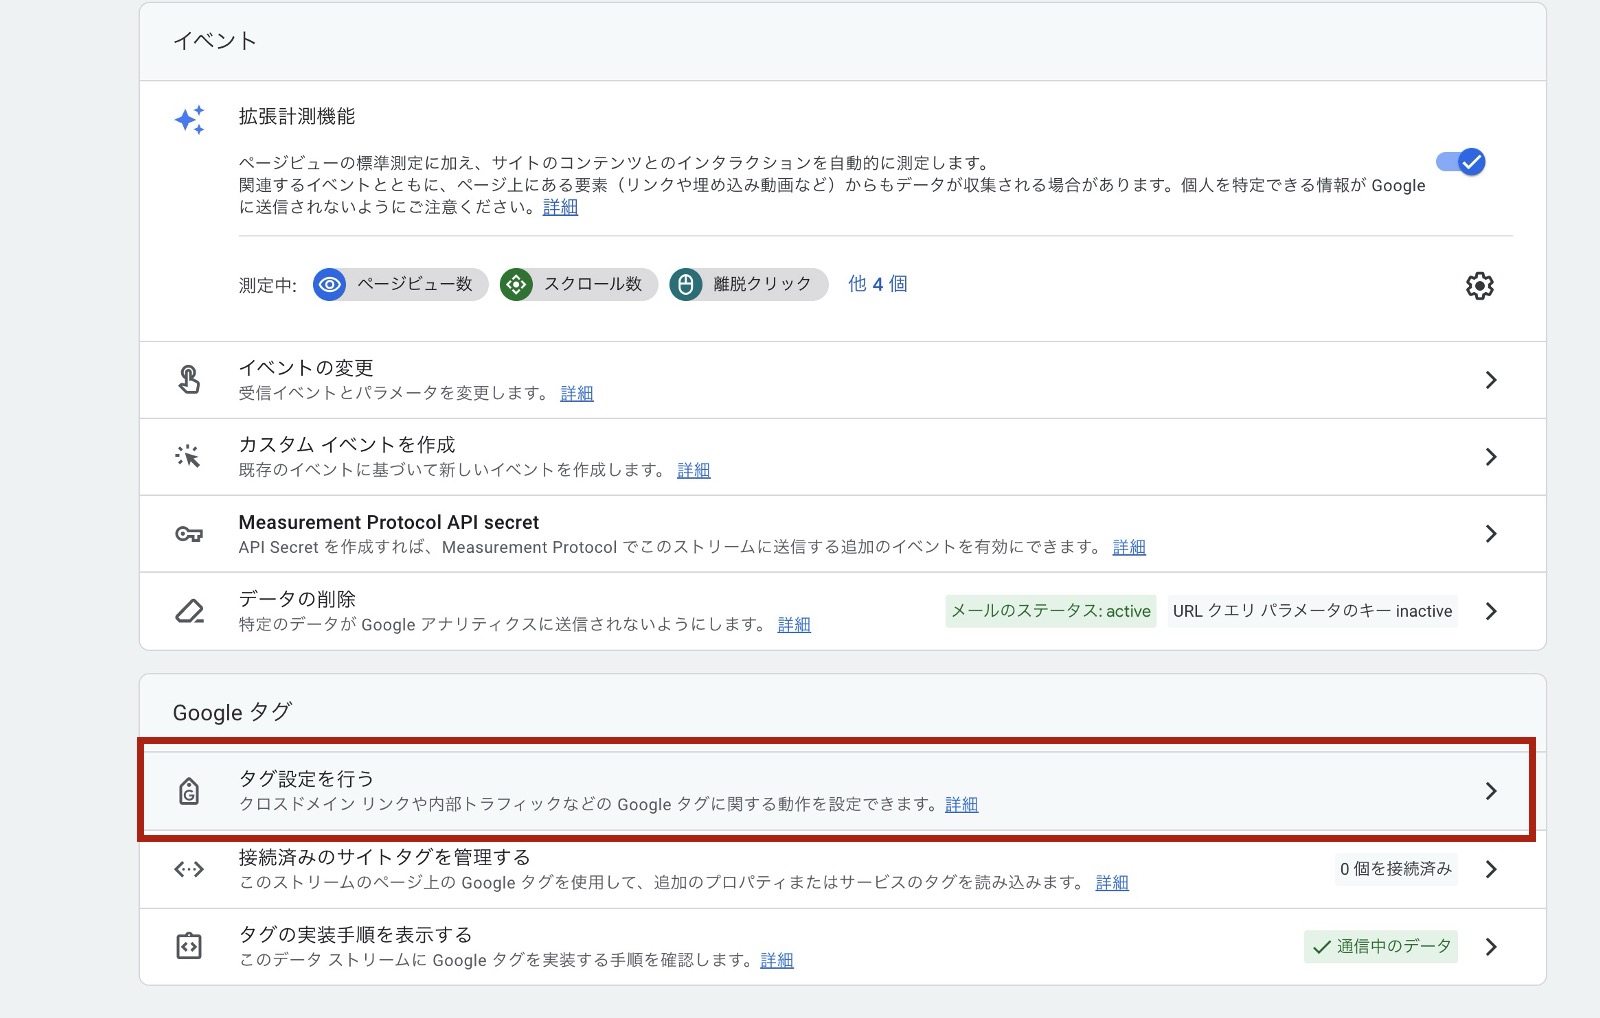1600x1018 pixels.
Task: Open 詳細 link under 接続済みのサイトタグ
Action: coord(1112,882)
